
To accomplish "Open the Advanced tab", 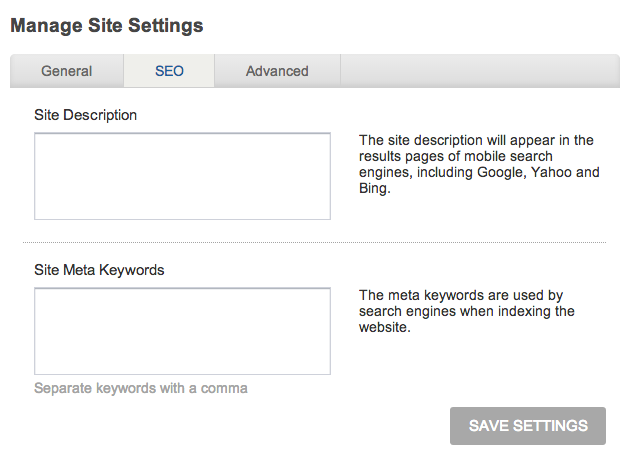I will tap(277, 71).
